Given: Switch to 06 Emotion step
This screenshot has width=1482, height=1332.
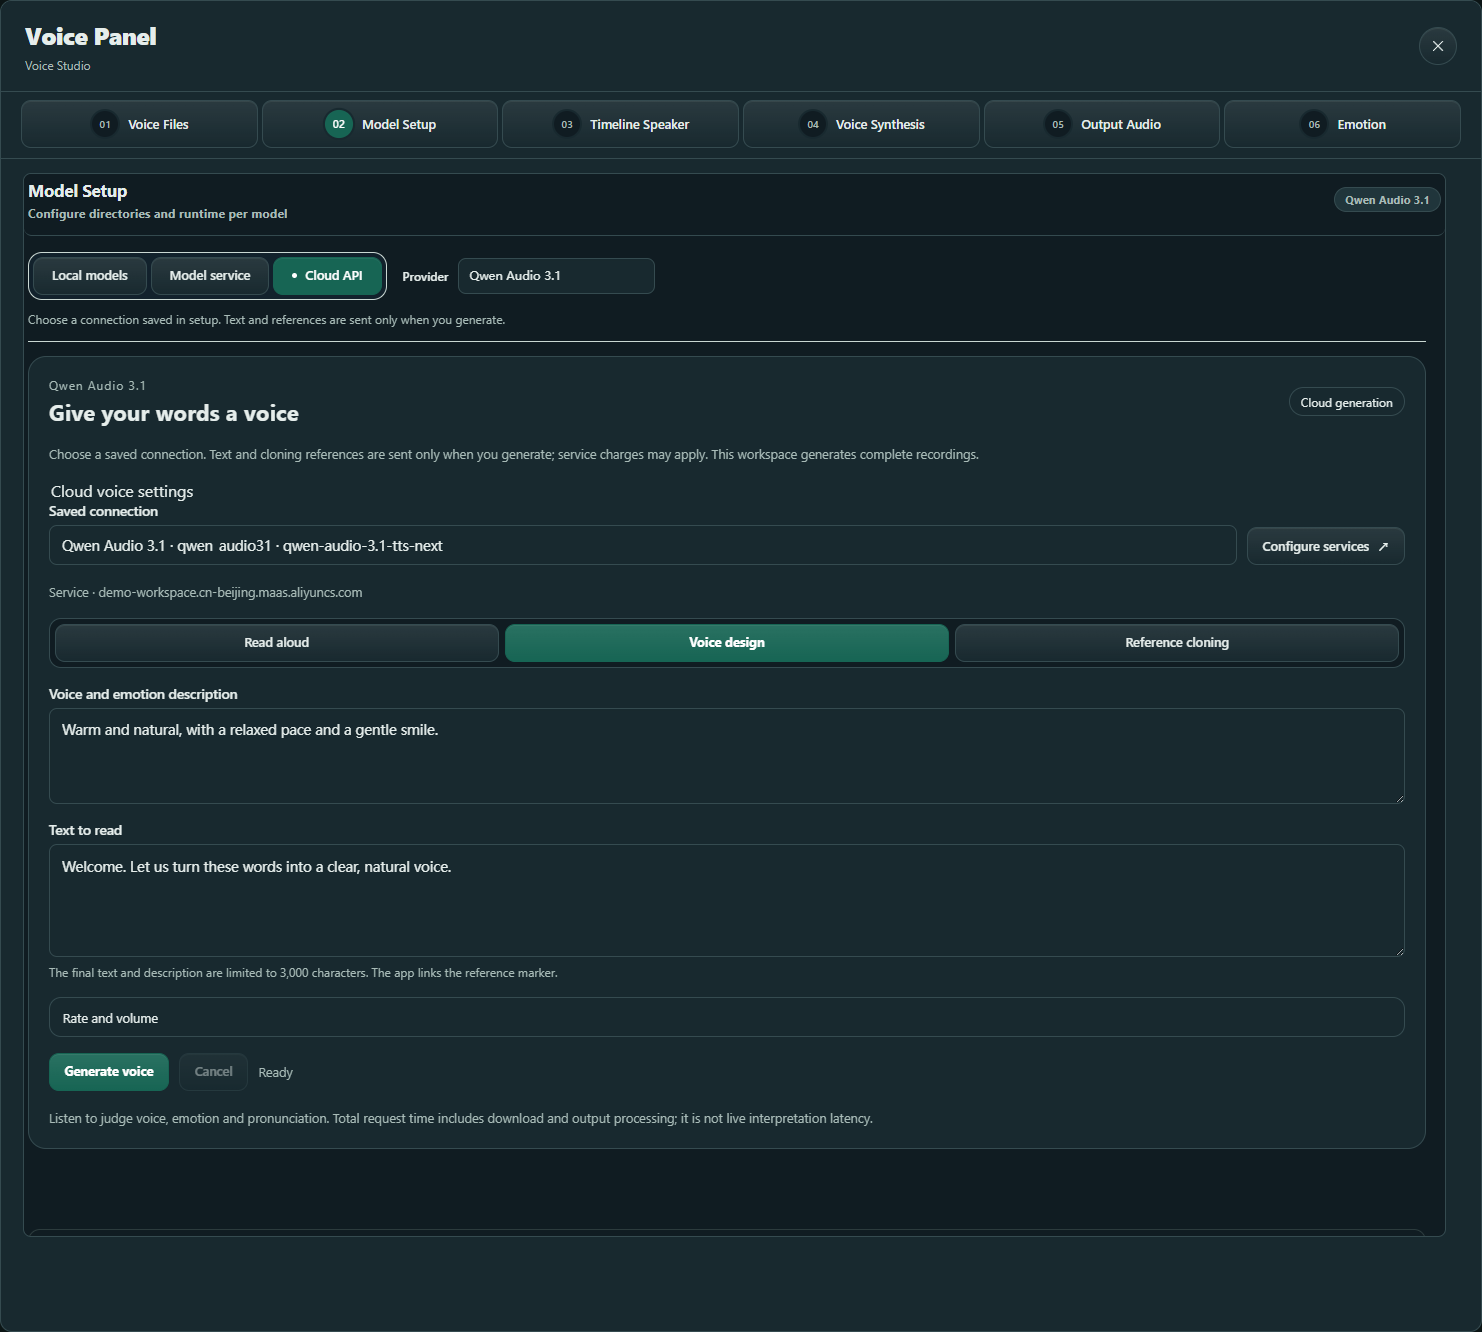Looking at the screenshot, I should 1342,124.
